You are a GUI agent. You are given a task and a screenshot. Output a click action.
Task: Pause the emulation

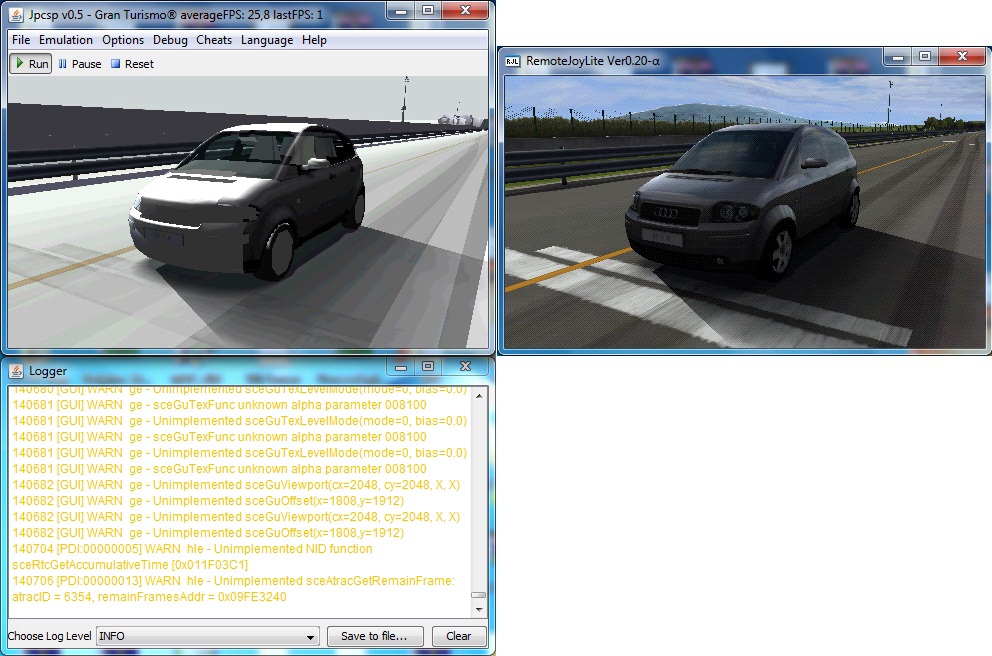80,64
